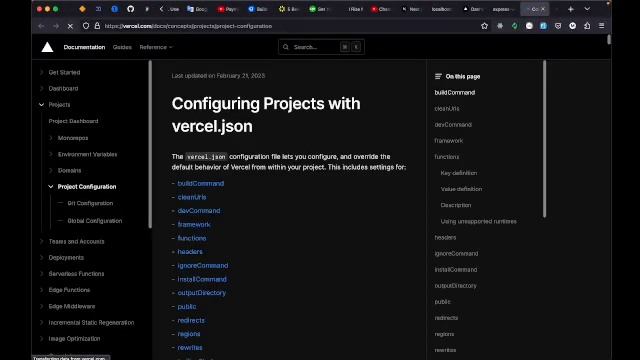Viewport: 640px width, 360px height.
Task: Click the padlock site info icon
Action: [97, 26]
